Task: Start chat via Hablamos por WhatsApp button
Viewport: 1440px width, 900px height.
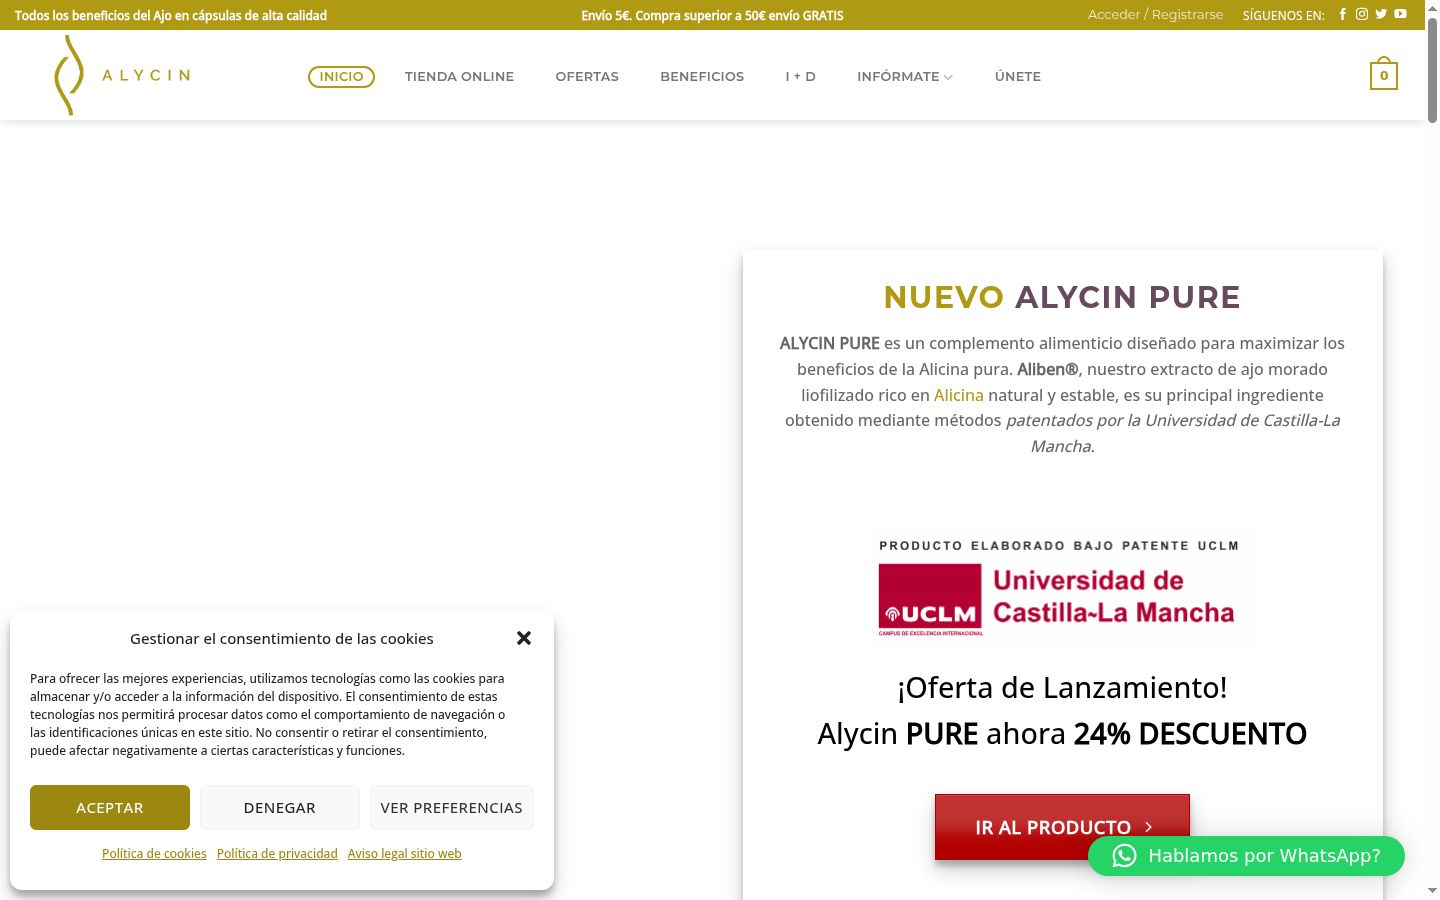Action: pyautogui.click(x=1246, y=856)
